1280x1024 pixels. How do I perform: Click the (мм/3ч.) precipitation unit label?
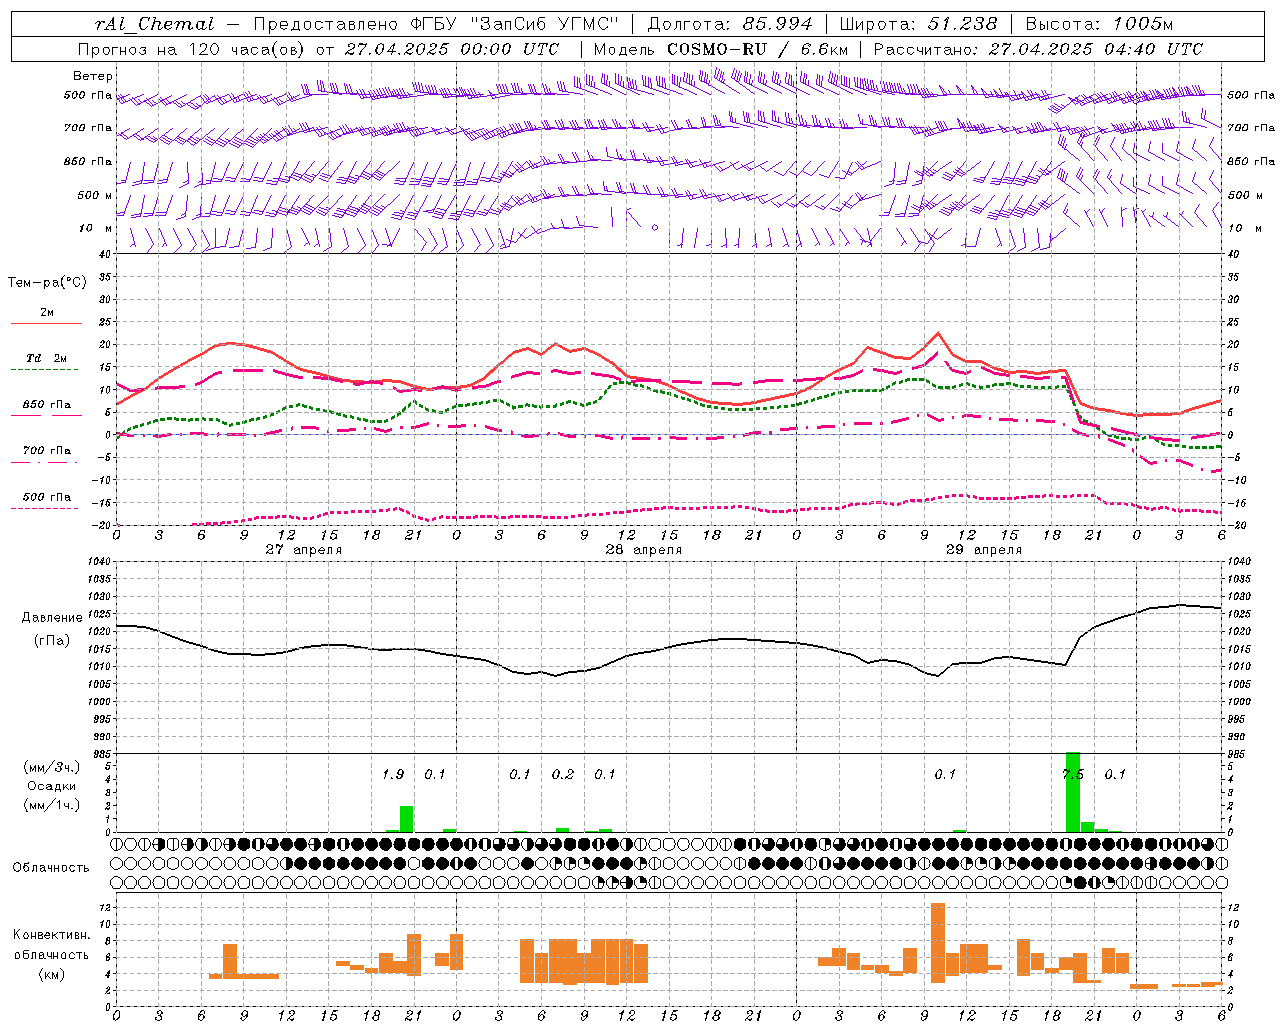pyautogui.click(x=52, y=767)
